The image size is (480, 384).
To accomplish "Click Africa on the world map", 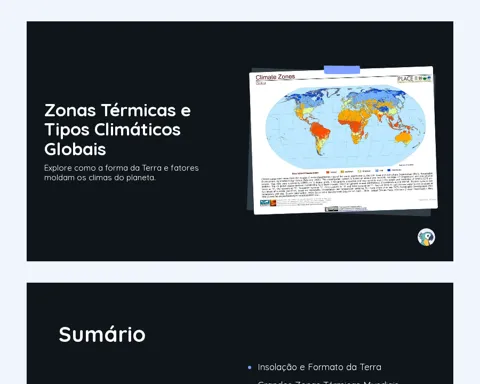I will pyautogui.click(x=354, y=125).
